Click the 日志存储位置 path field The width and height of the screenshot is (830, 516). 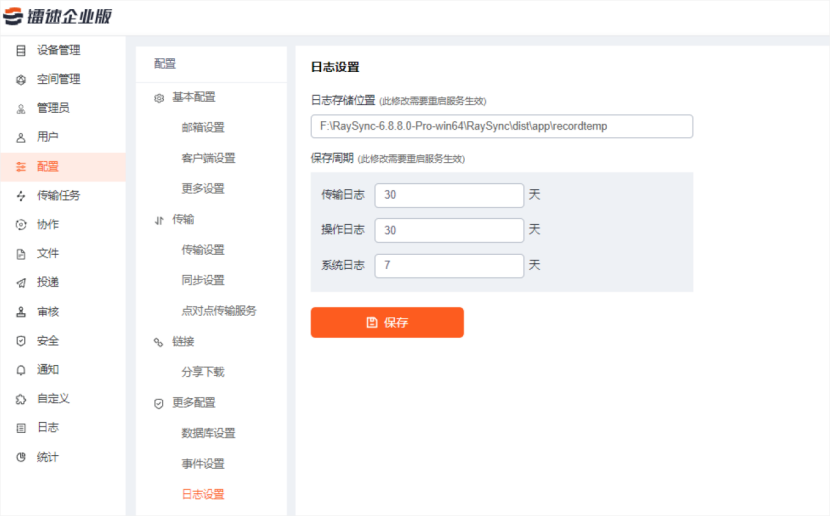501,126
